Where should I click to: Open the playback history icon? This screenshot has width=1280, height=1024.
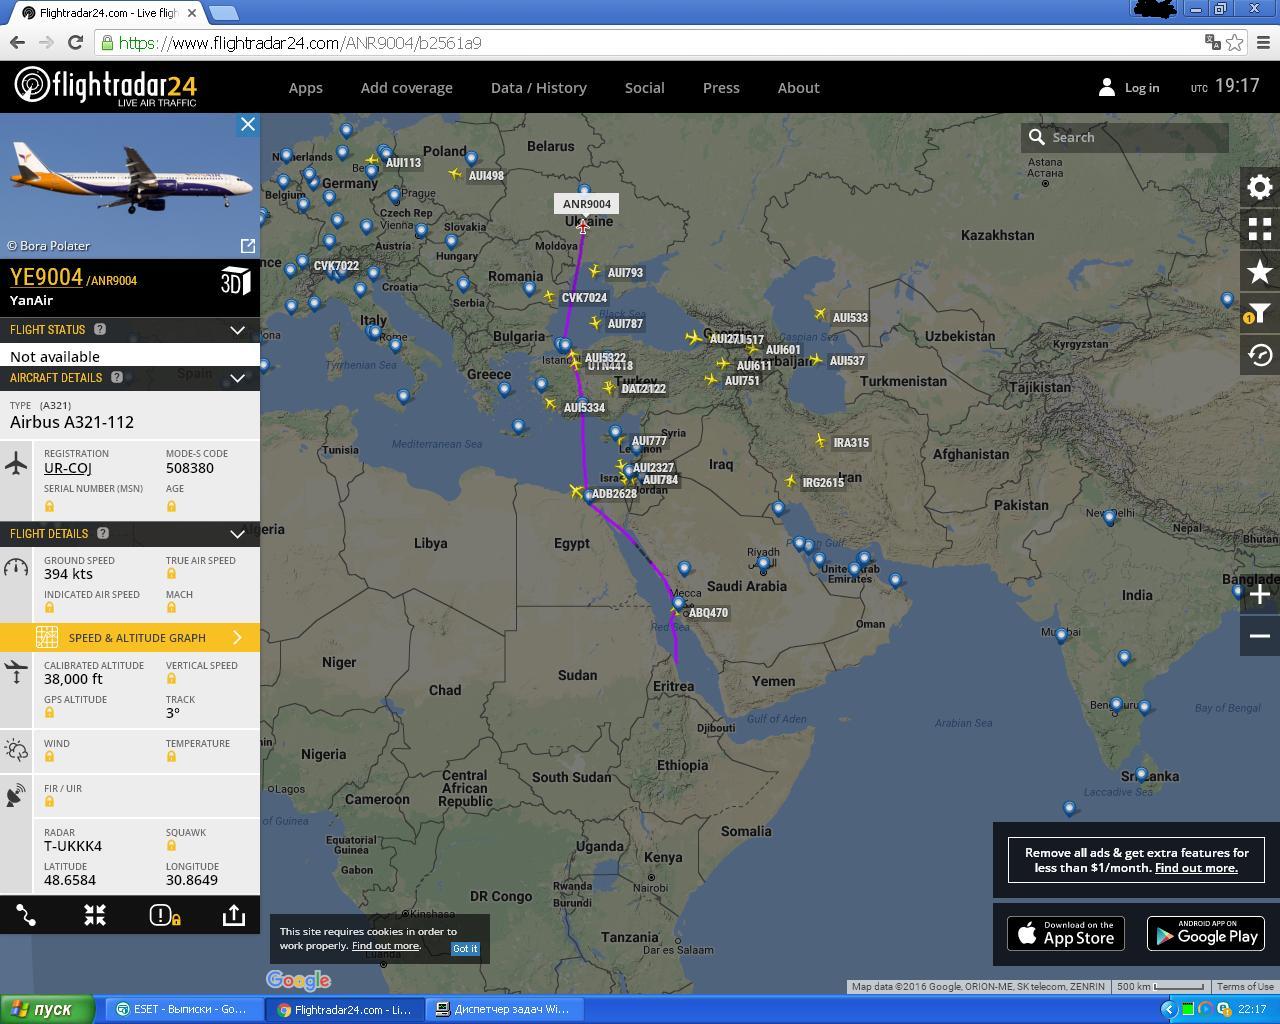tap(1260, 355)
